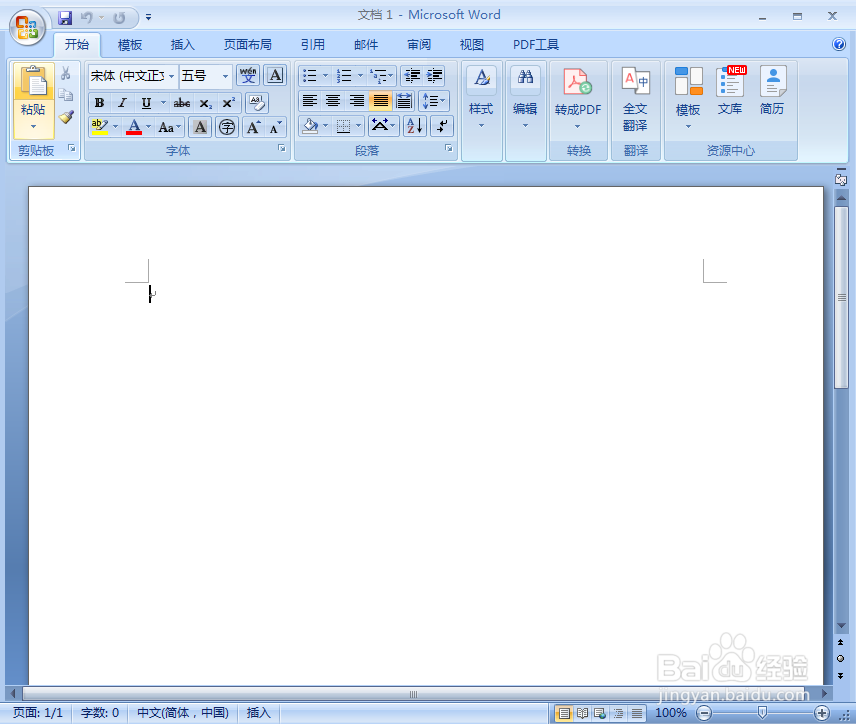
Task: Center align text
Action: click(333, 101)
